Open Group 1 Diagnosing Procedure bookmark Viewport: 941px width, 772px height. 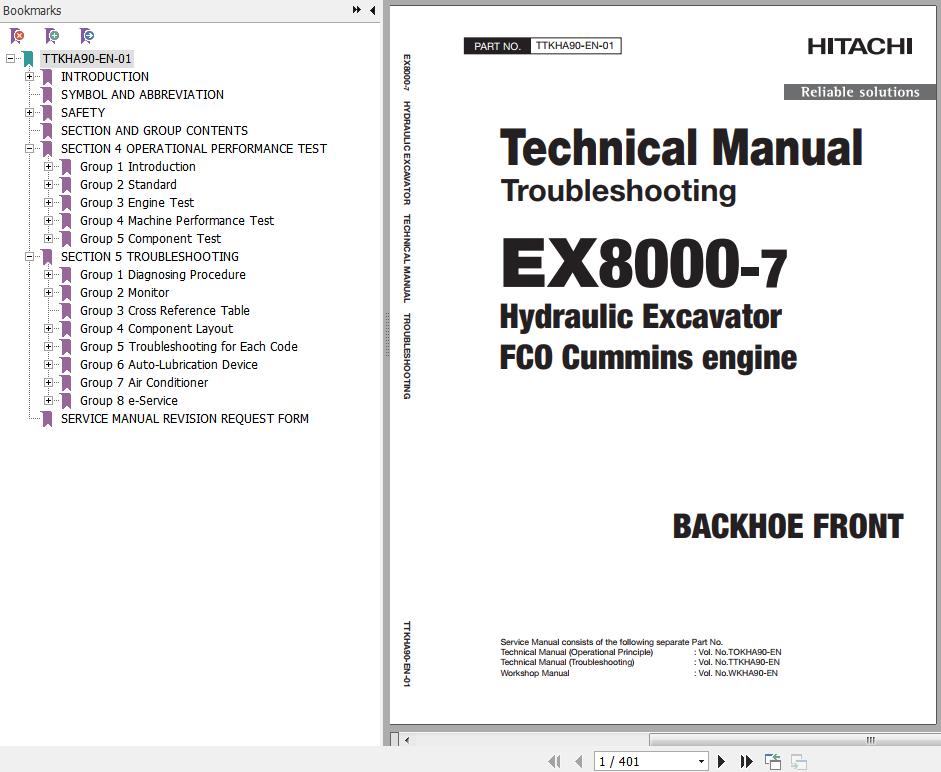163,275
